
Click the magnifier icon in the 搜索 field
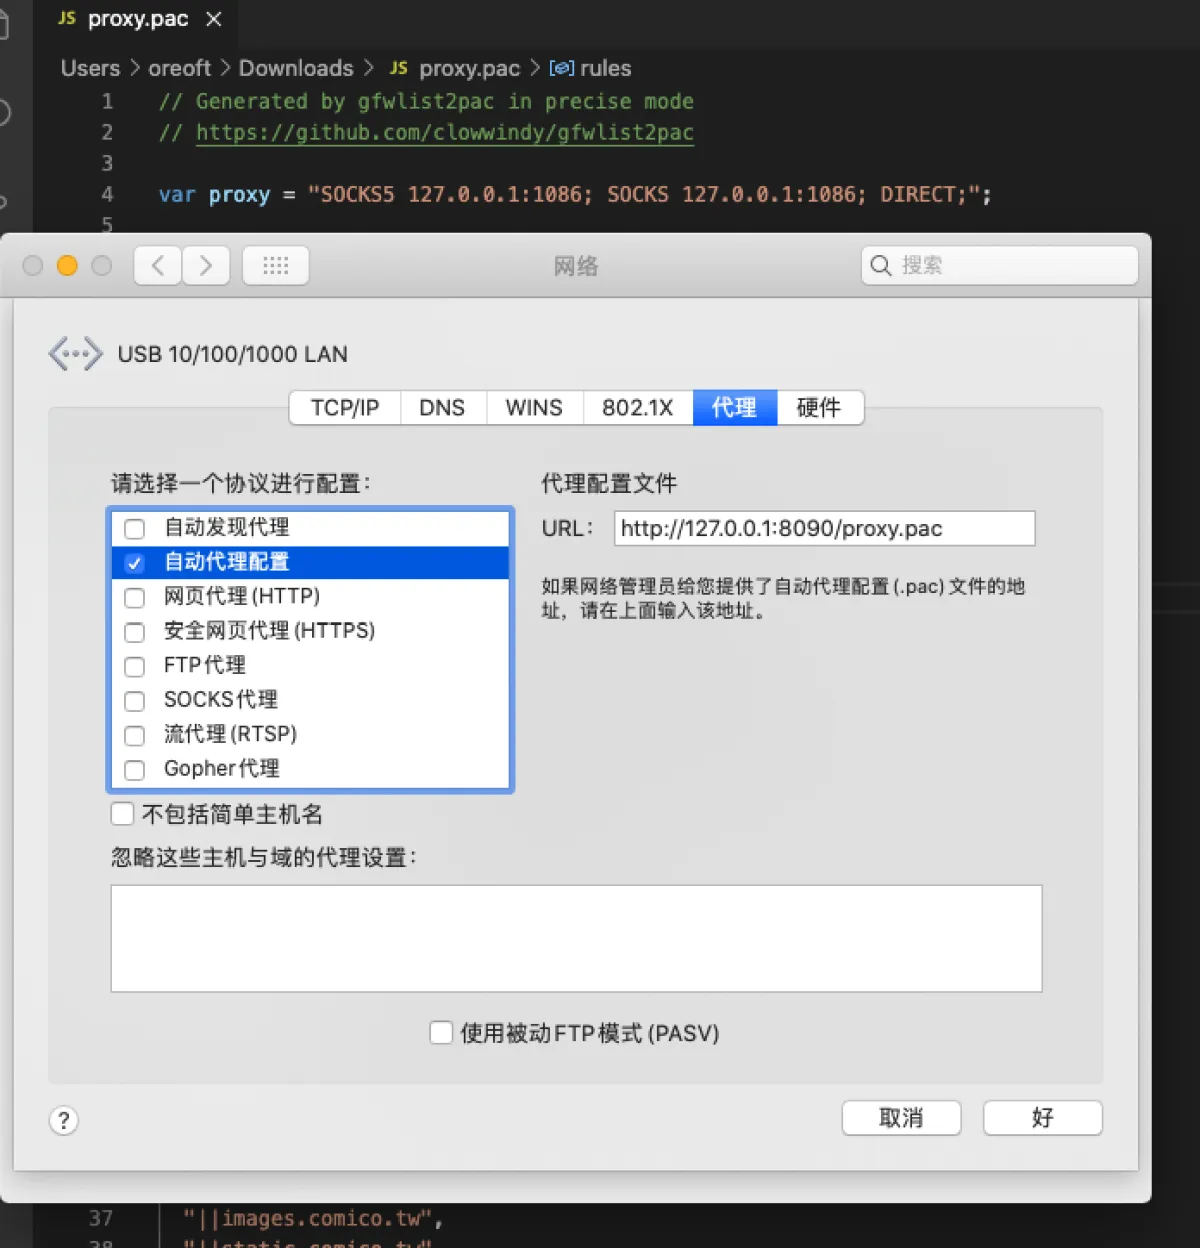pyautogui.click(x=880, y=265)
